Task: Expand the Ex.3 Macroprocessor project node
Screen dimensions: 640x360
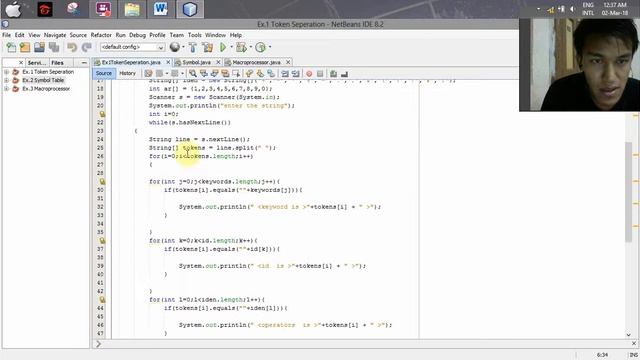Action: [x=7, y=89]
